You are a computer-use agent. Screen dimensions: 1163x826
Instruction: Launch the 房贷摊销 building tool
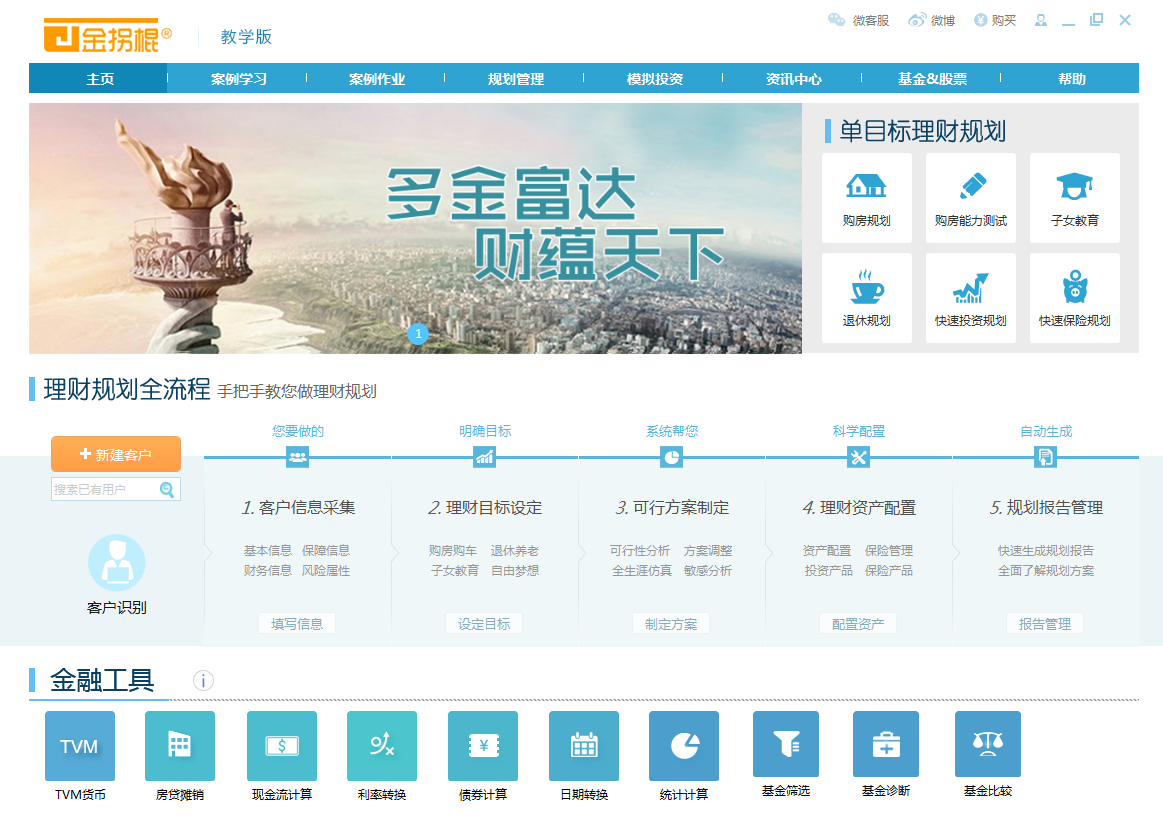point(180,746)
